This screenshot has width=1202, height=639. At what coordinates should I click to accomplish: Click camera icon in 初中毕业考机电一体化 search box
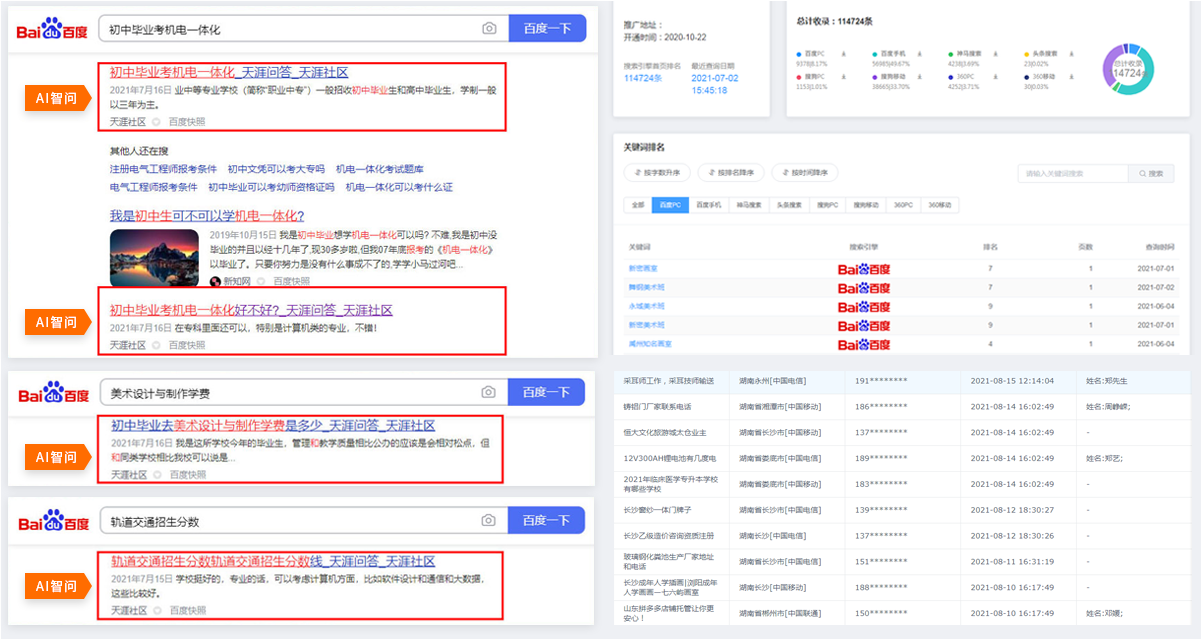click(x=489, y=29)
